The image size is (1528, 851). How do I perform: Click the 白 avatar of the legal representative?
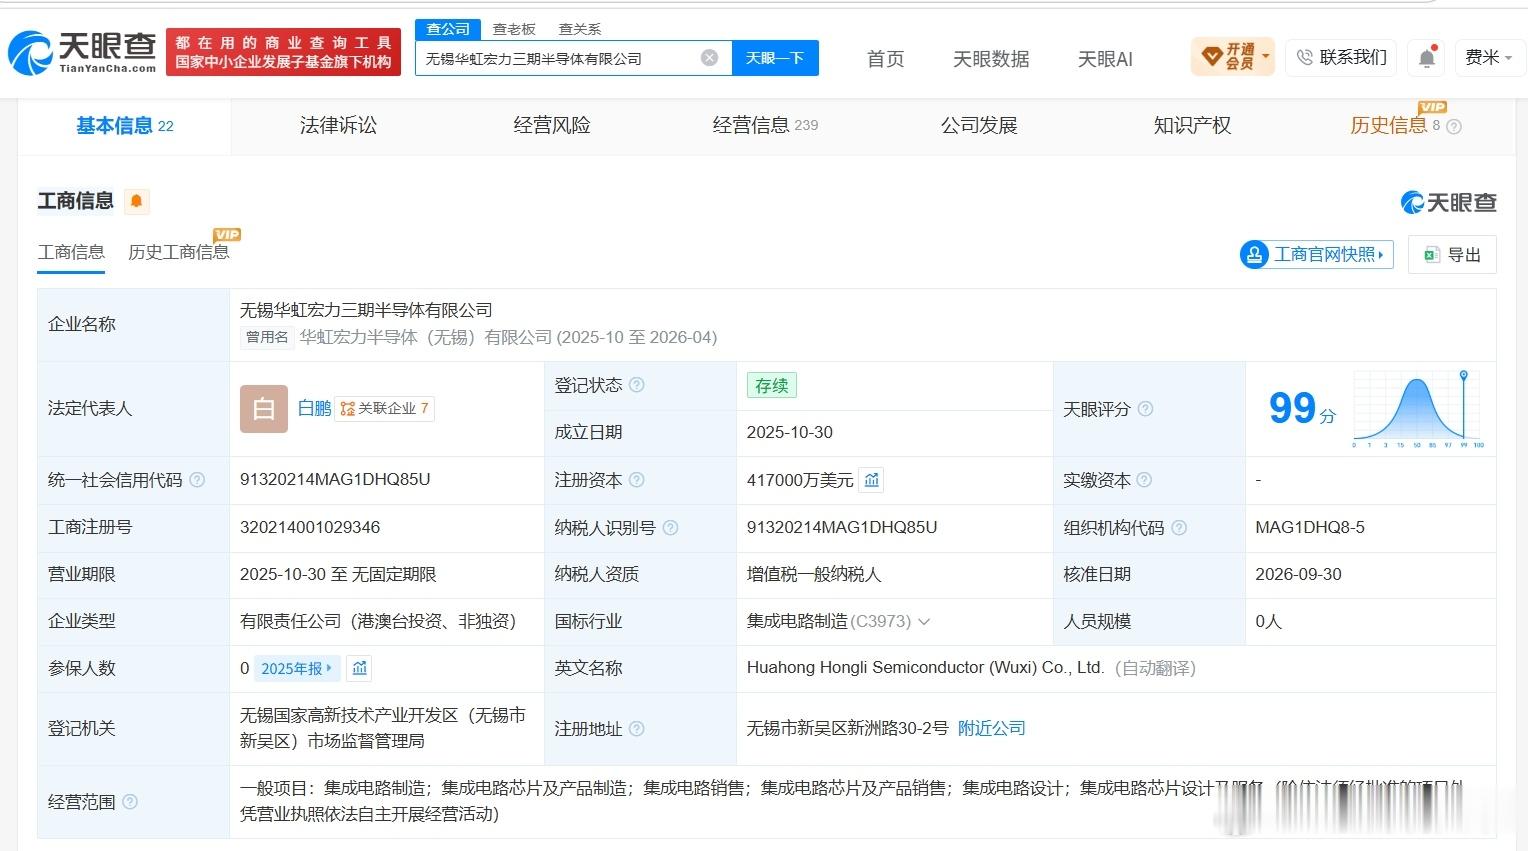[264, 409]
